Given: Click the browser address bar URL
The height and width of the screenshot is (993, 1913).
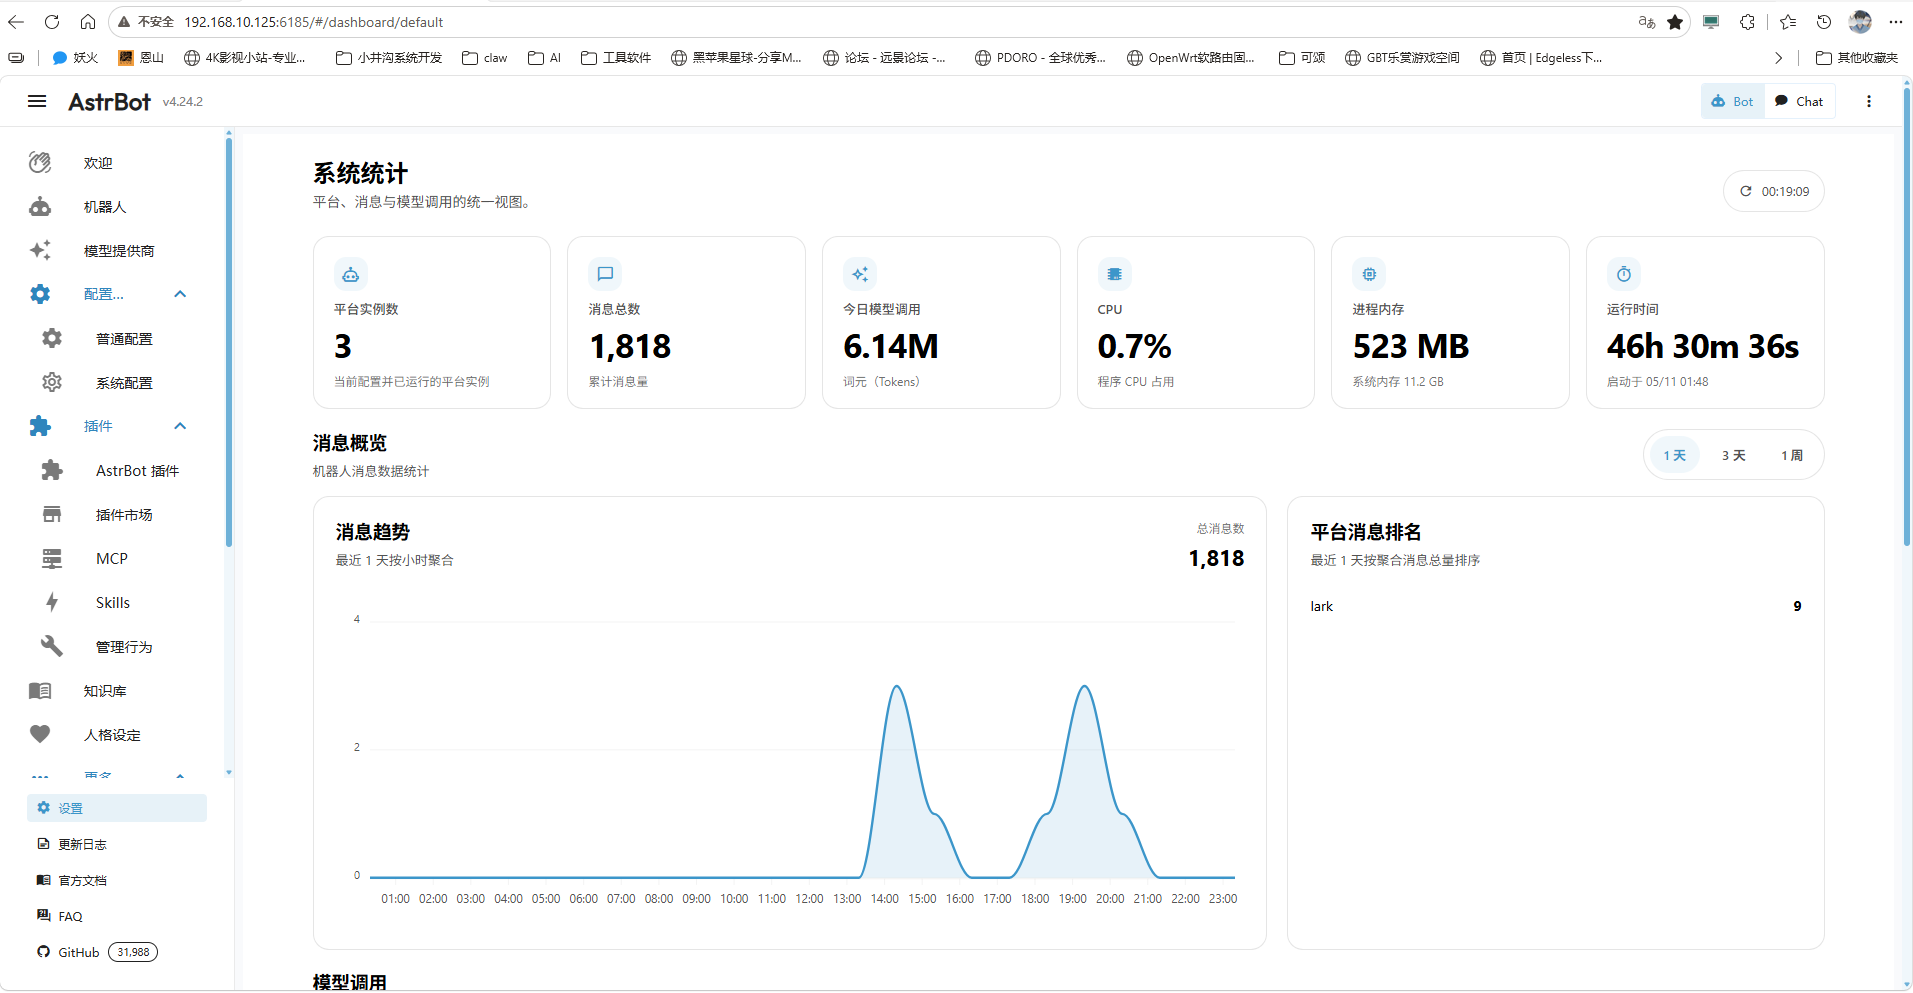Looking at the screenshot, I should pyautogui.click(x=313, y=22).
